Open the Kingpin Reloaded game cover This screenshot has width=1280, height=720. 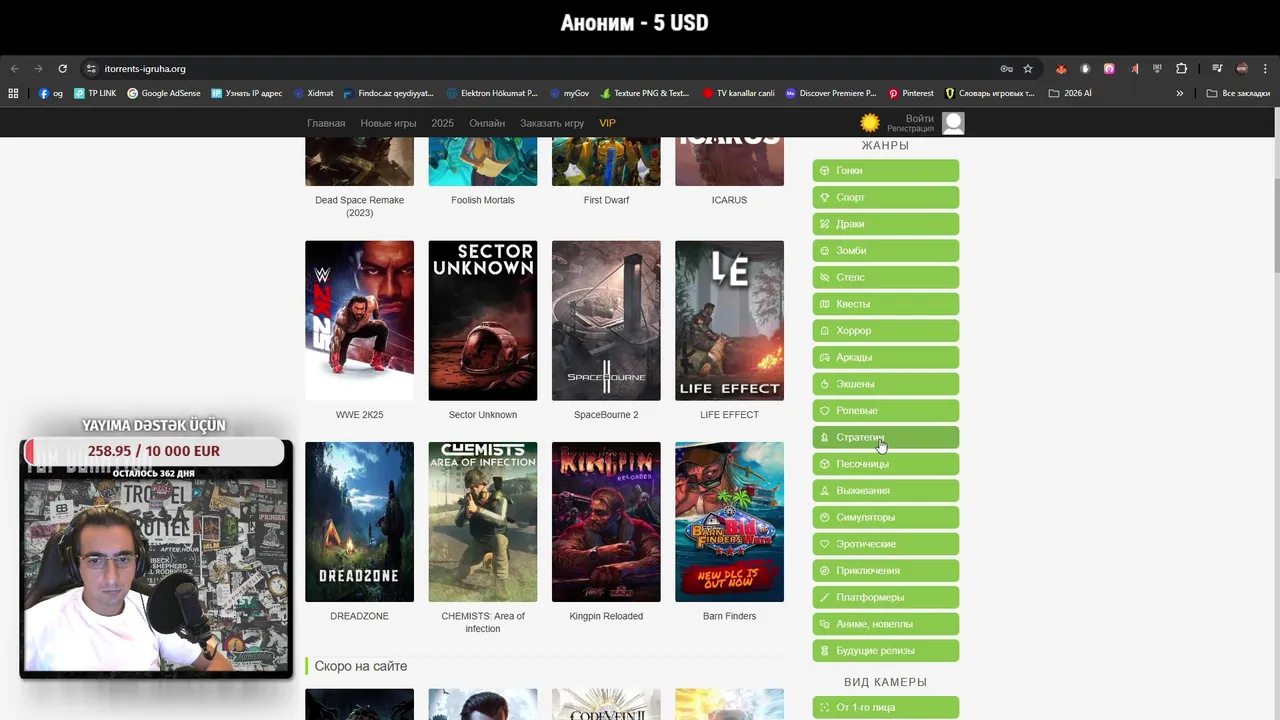[x=606, y=522]
